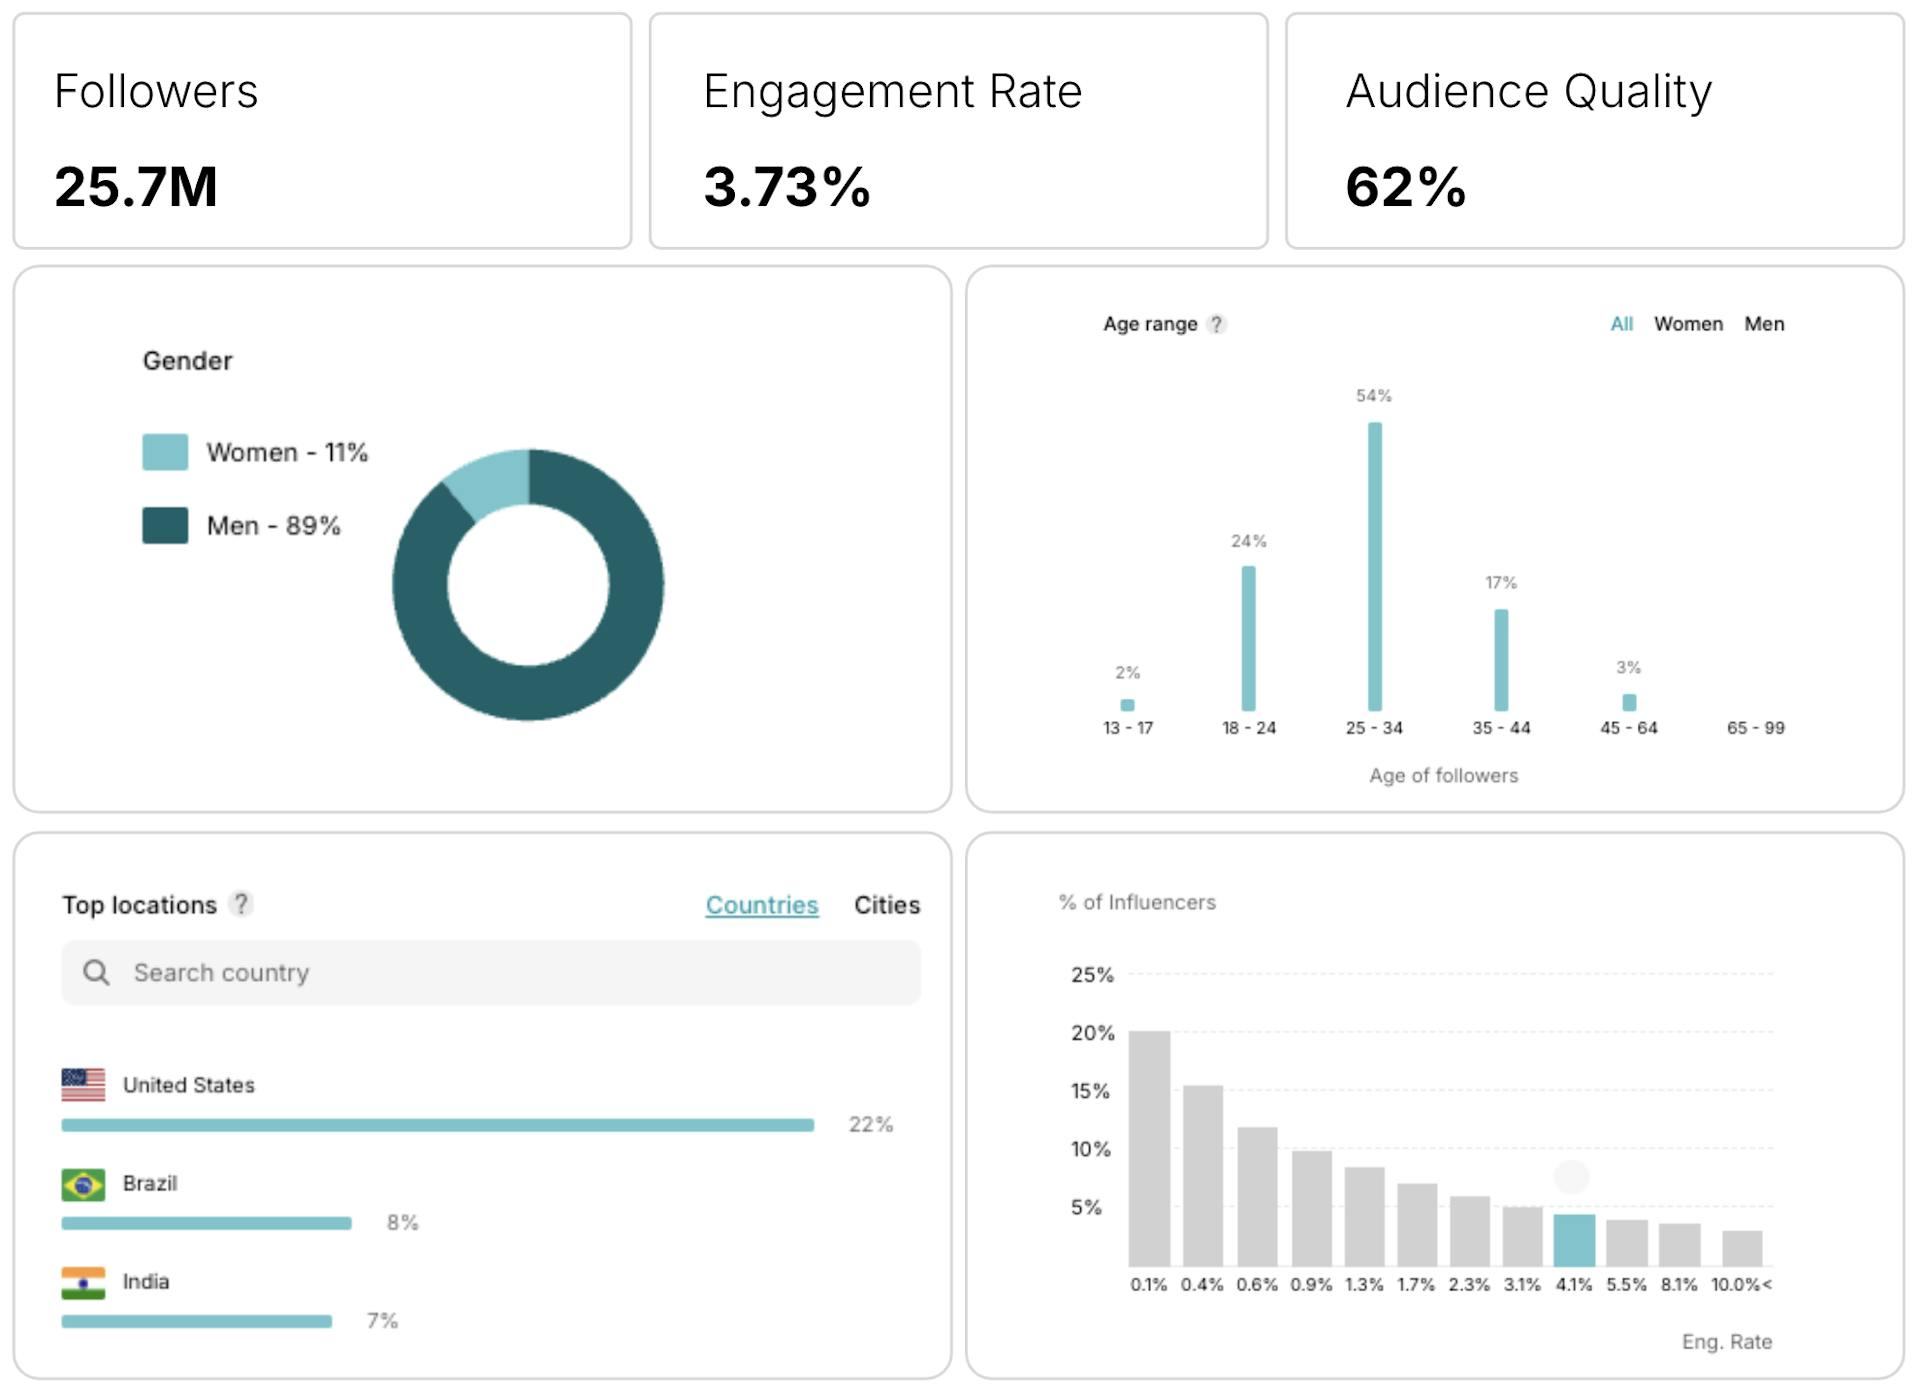This screenshot has width=1920, height=1394.
Task: Click the United States flag icon
Action: 83,1085
